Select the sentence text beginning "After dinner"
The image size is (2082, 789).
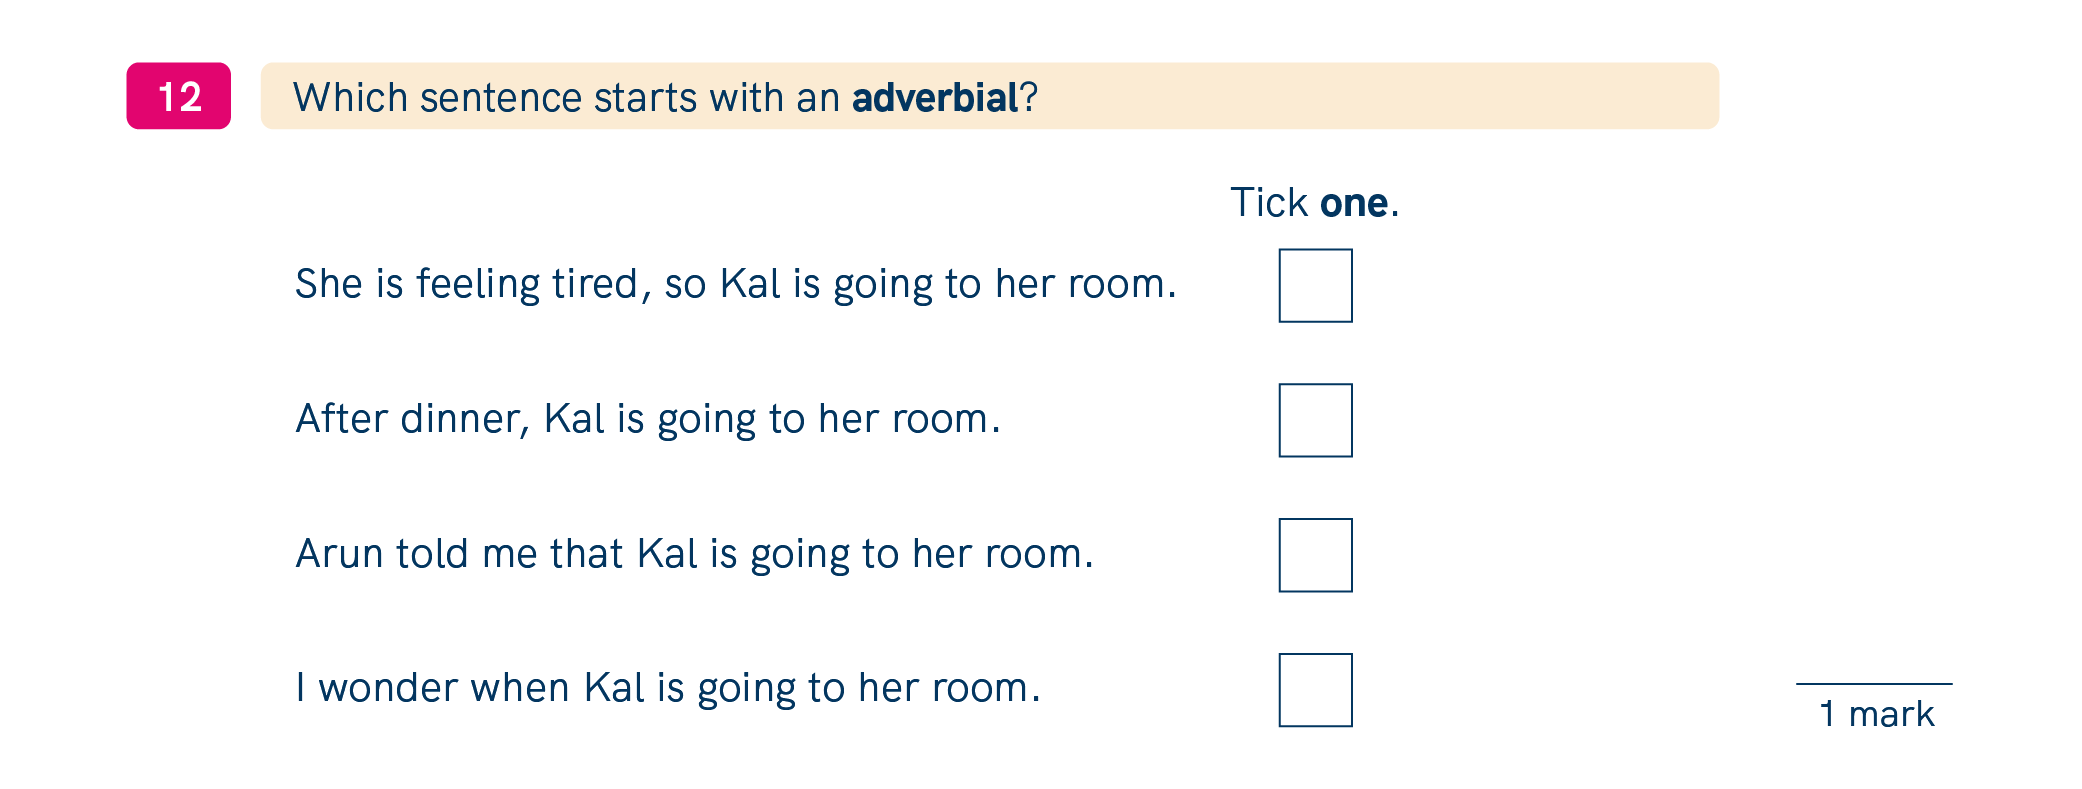(647, 419)
